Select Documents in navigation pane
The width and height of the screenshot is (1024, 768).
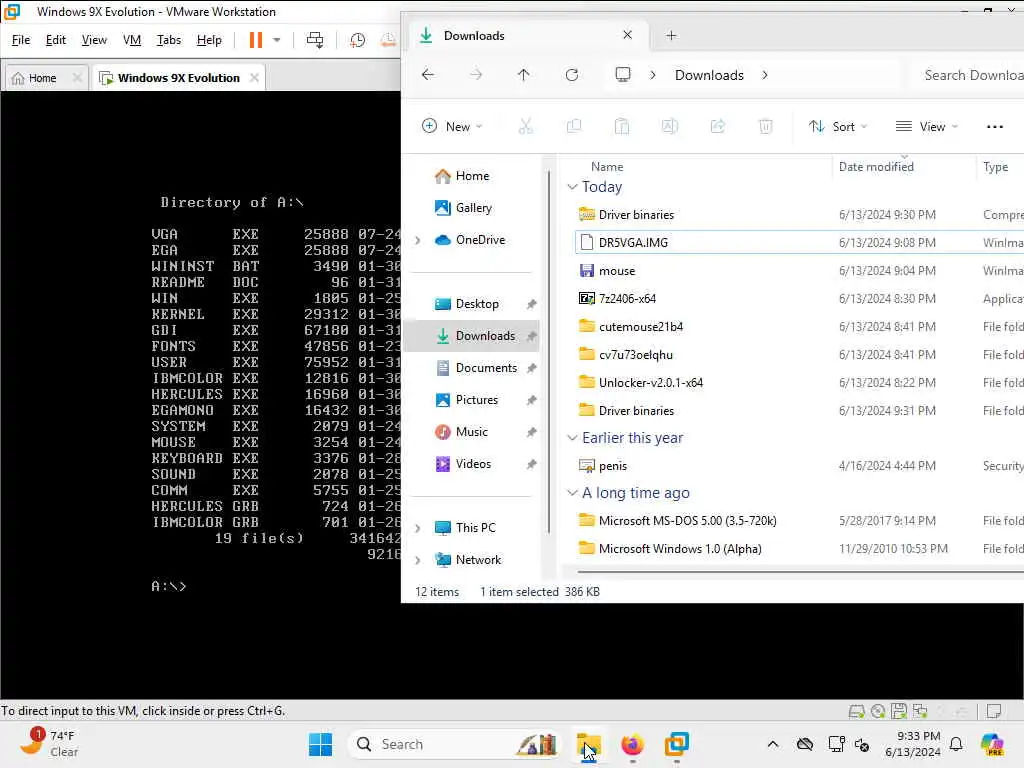coord(486,368)
